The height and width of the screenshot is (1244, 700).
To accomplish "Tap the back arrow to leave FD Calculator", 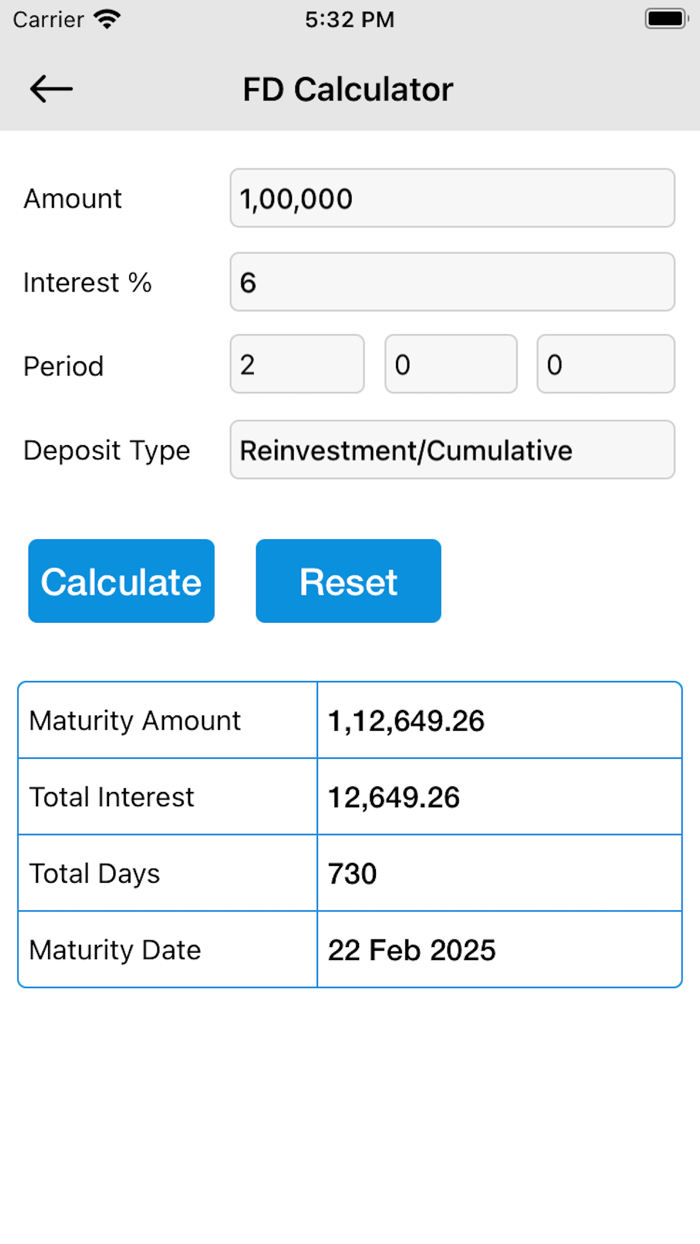I will (x=50, y=88).
